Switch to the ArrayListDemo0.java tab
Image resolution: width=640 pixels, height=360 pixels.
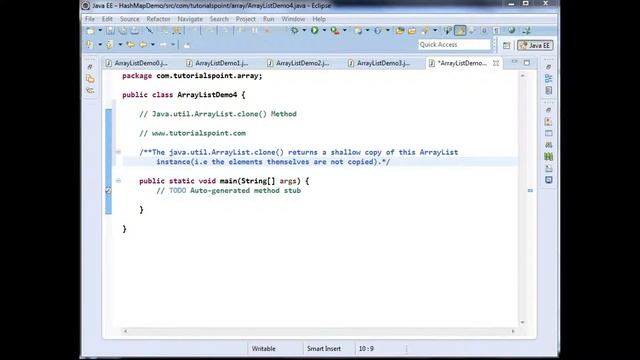(x=137, y=63)
